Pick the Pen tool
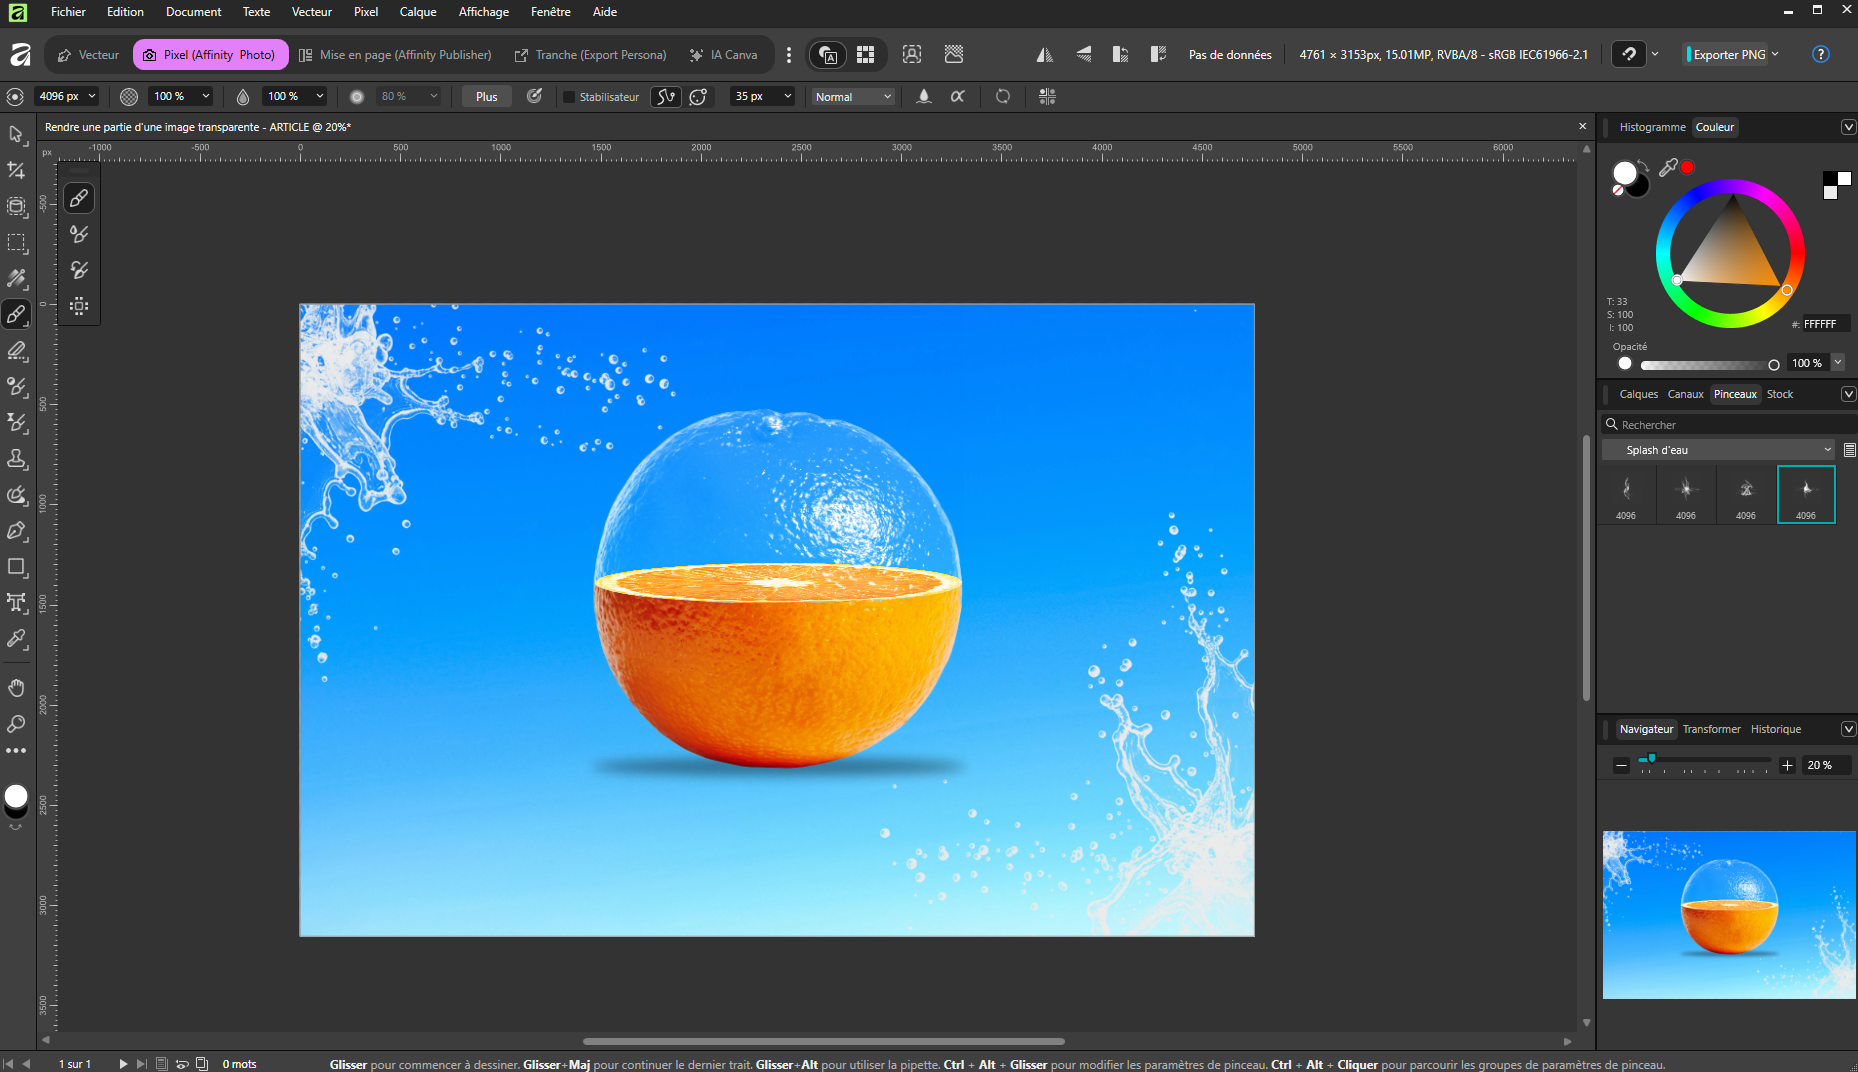The width and height of the screenshot is (1858, 1072). 16,531
